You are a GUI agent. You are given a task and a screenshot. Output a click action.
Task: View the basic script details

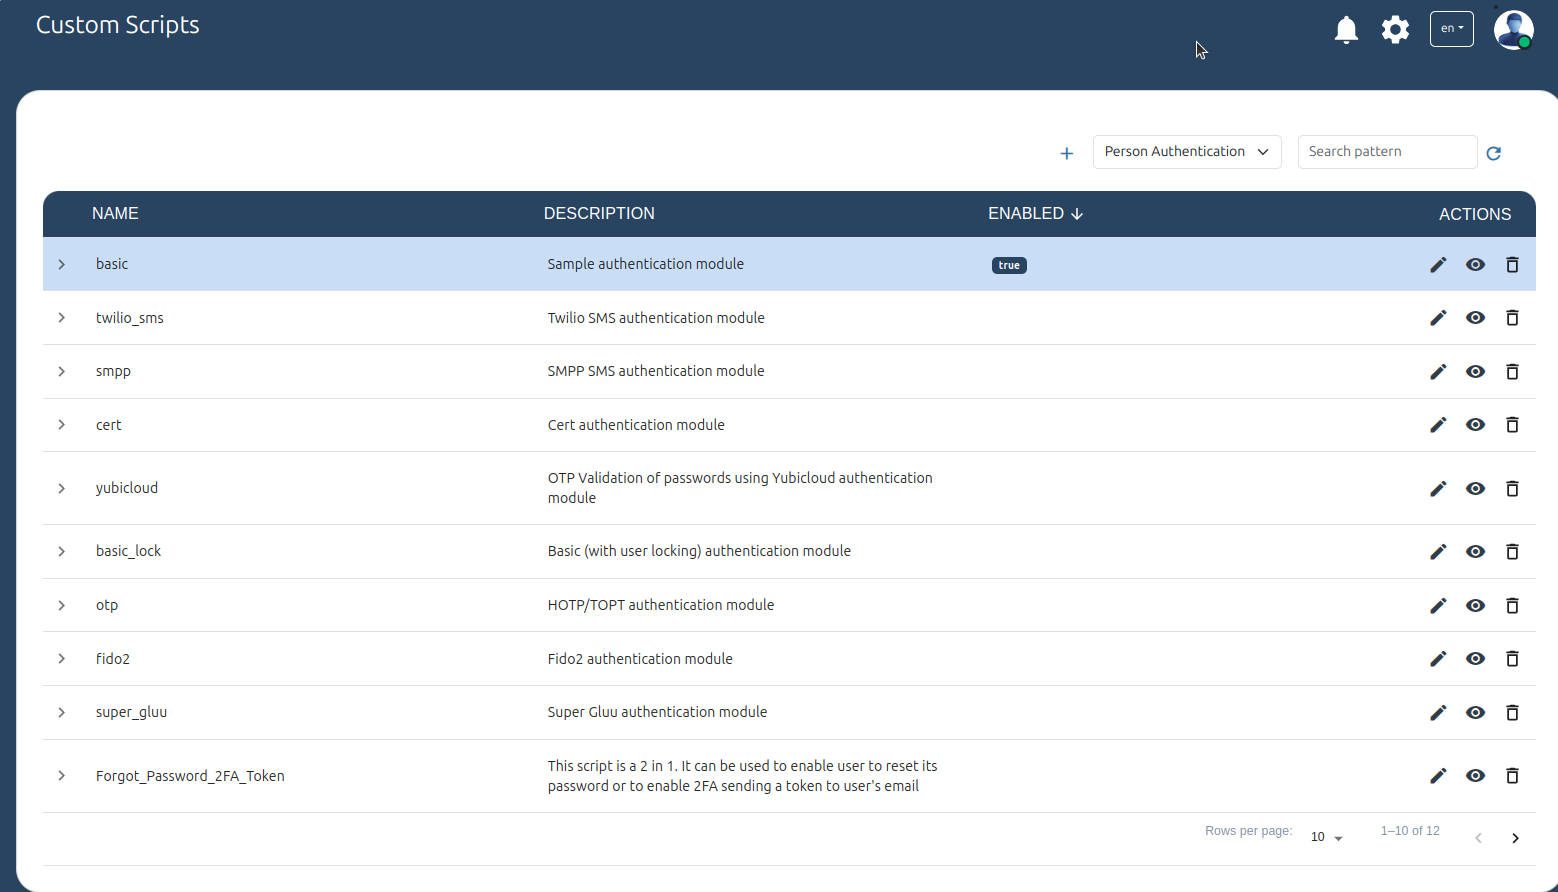tap(1475, 265)
